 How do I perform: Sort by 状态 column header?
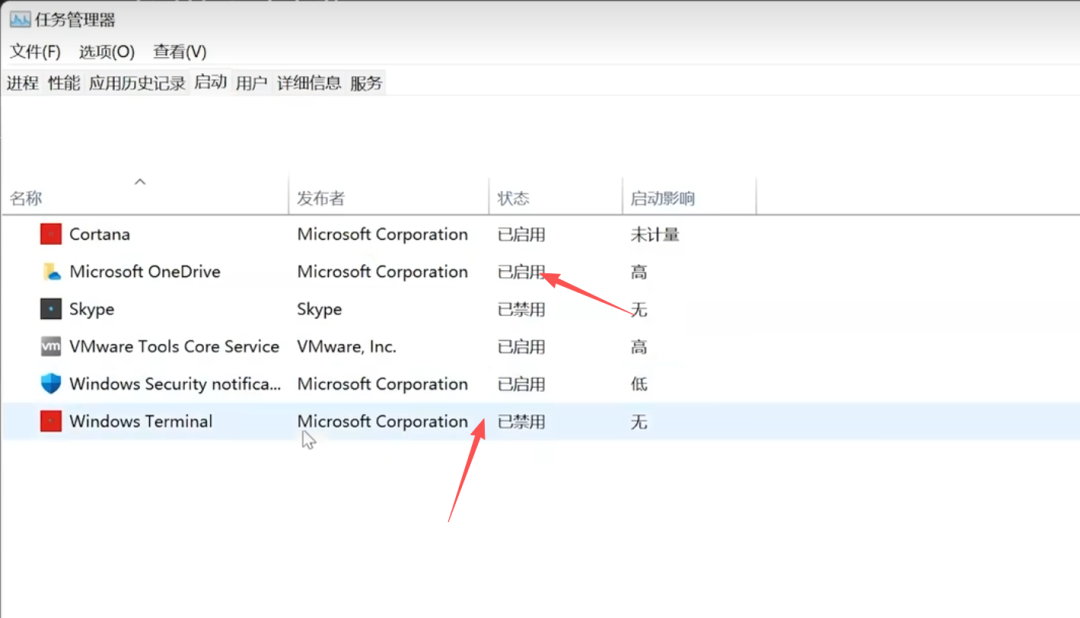[514, 198]
